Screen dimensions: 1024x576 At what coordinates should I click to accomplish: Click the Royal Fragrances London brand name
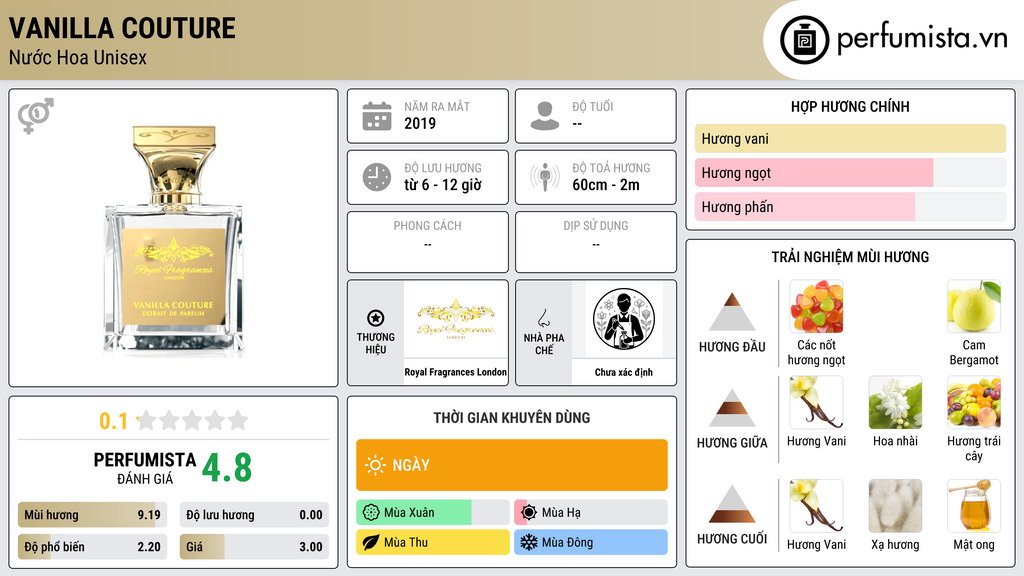coord(455,372)
